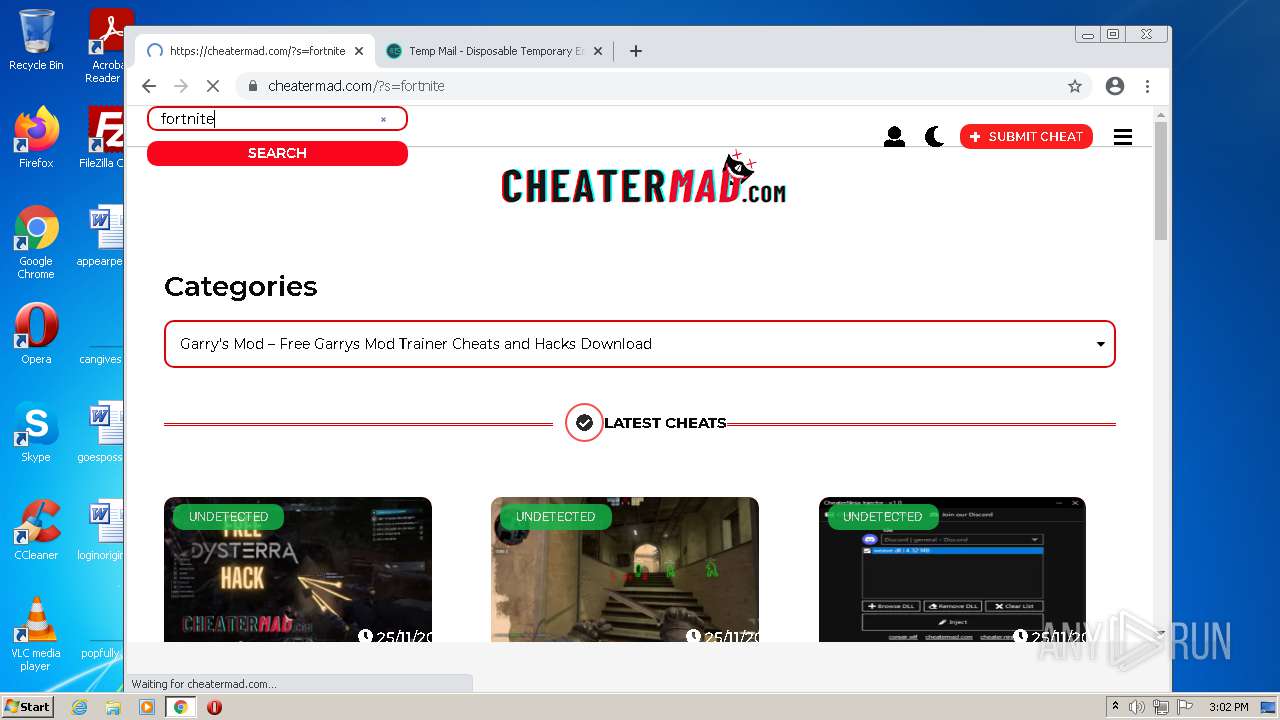Open Acrobat Reader desktop shortcut

point(106,45)
